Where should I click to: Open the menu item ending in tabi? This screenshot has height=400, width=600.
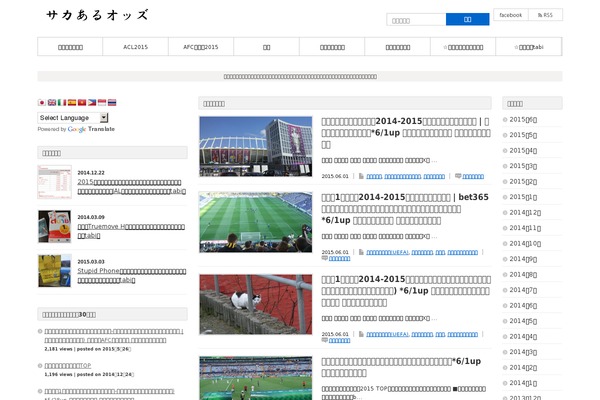point(529,47)
